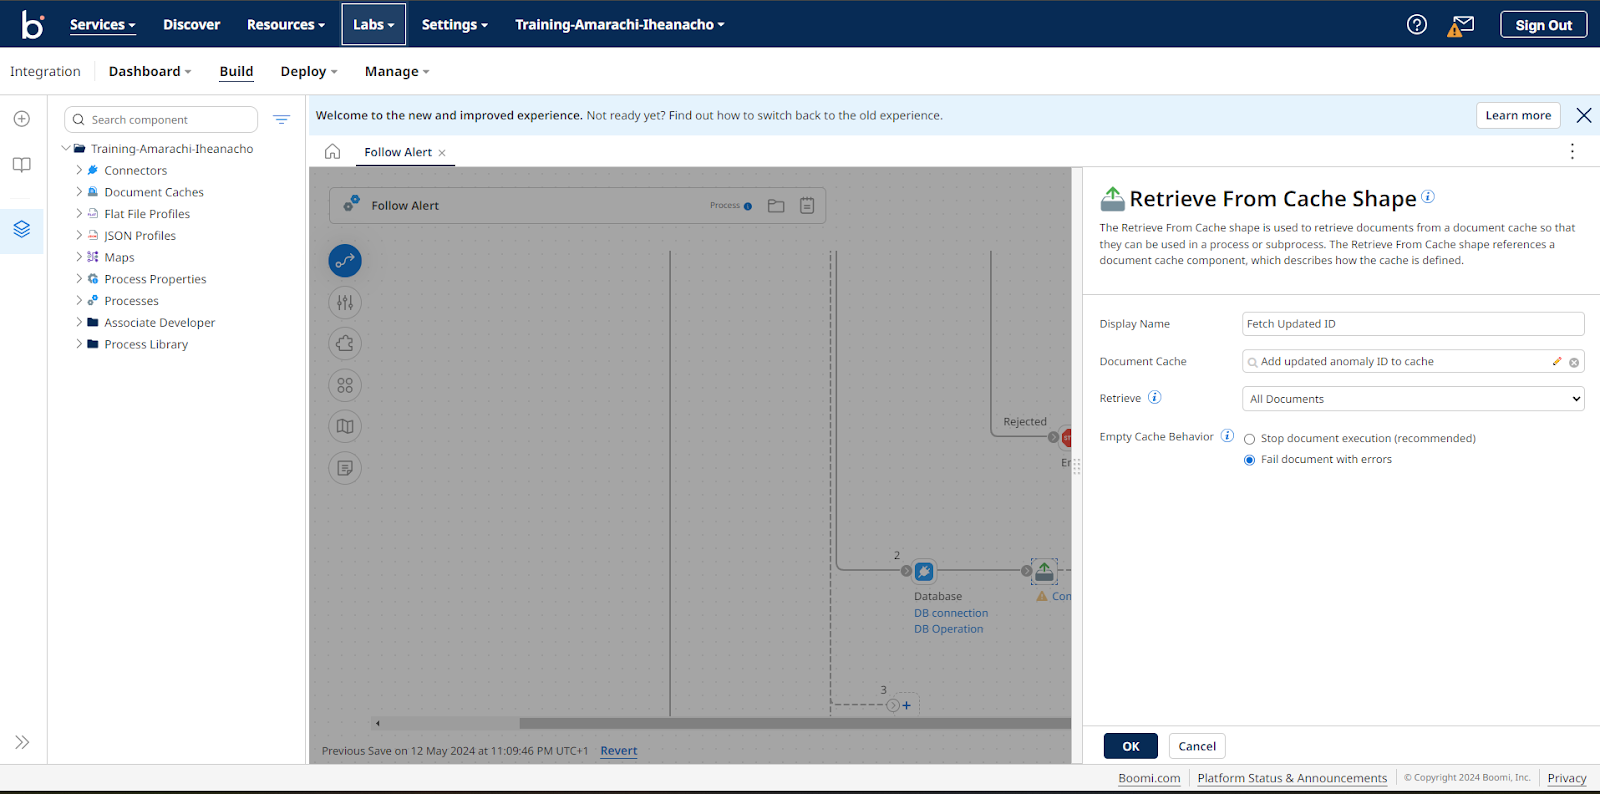Edit the Document Cache with pencil icon
Screen dimensions: 1600x794
[1556, 362]
